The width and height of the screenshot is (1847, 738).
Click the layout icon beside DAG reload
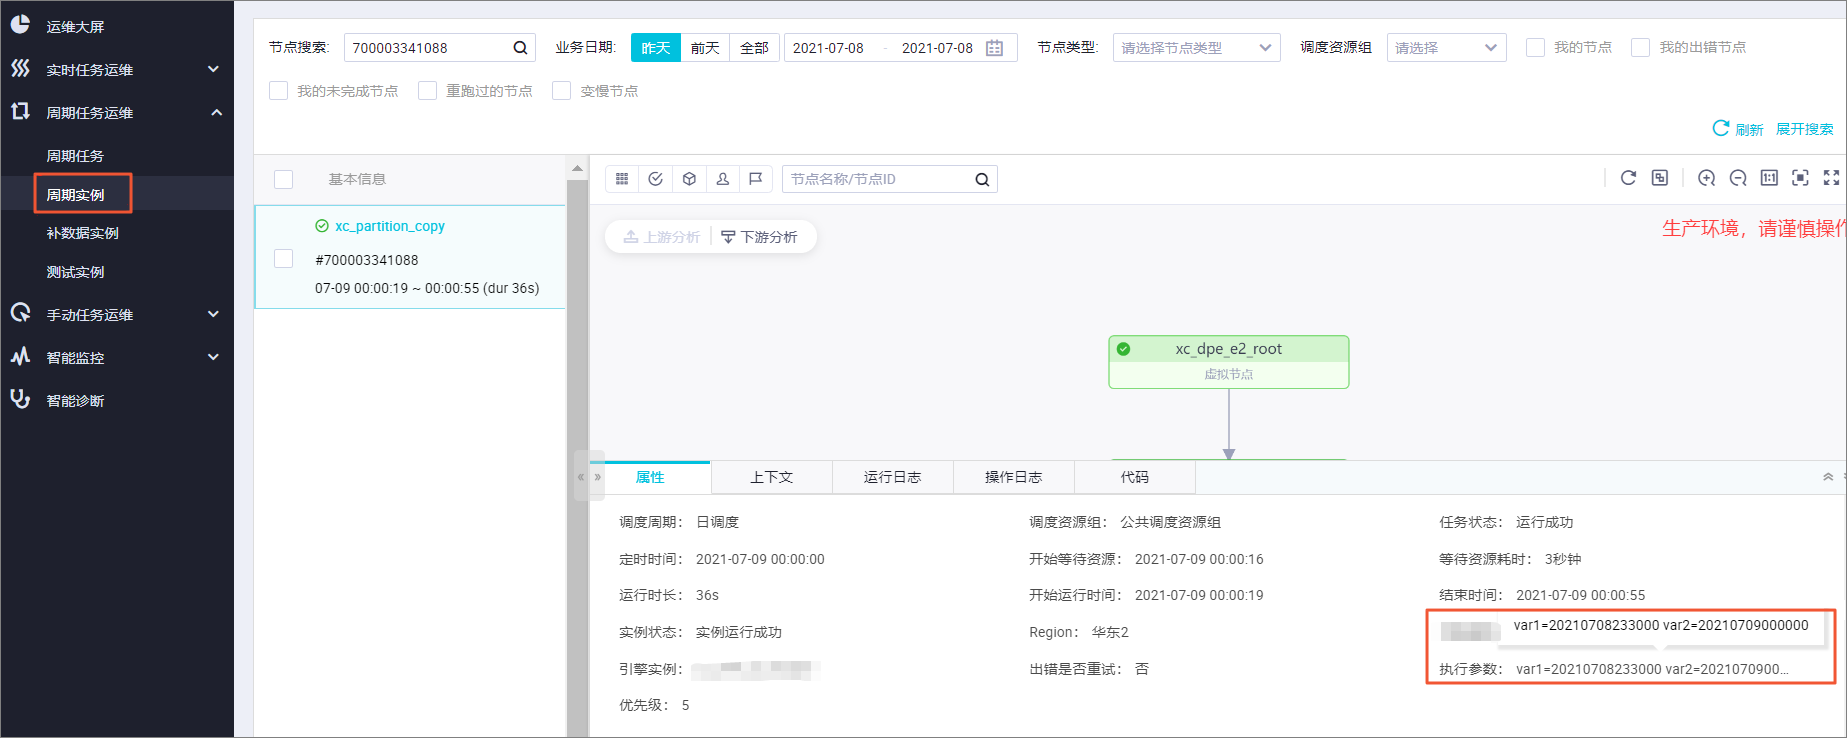coord(1660,178)
